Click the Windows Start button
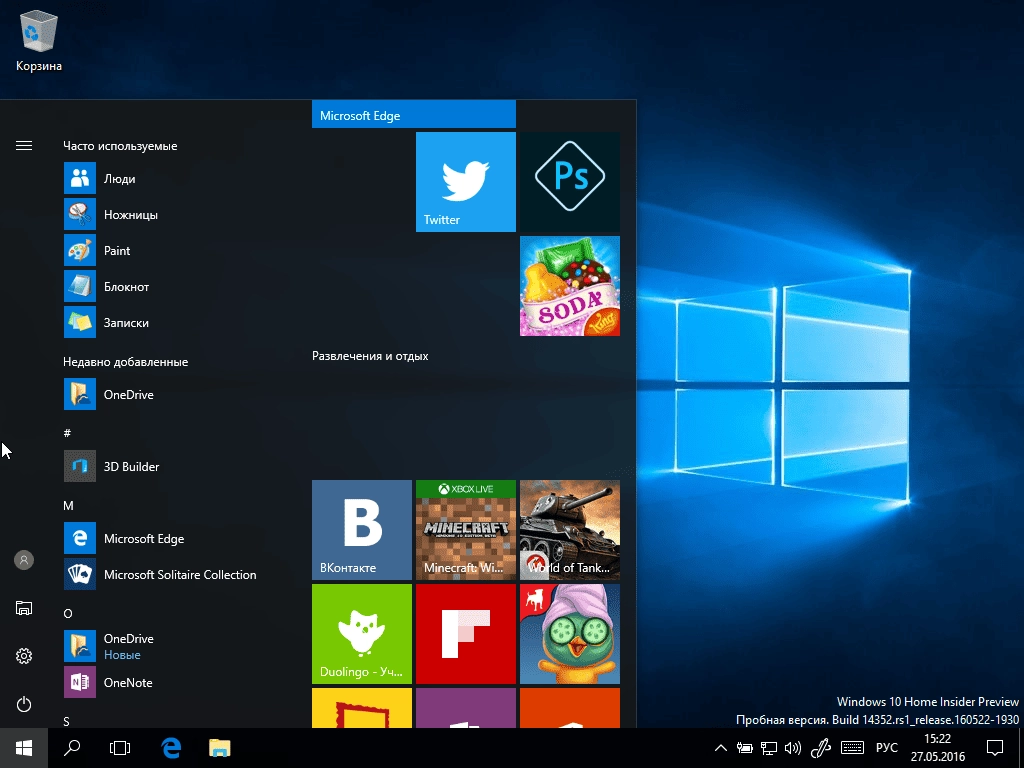Image resolution: width=1024 pixels, height=768 pixels. pyautogui.click(x=24, y=748)
